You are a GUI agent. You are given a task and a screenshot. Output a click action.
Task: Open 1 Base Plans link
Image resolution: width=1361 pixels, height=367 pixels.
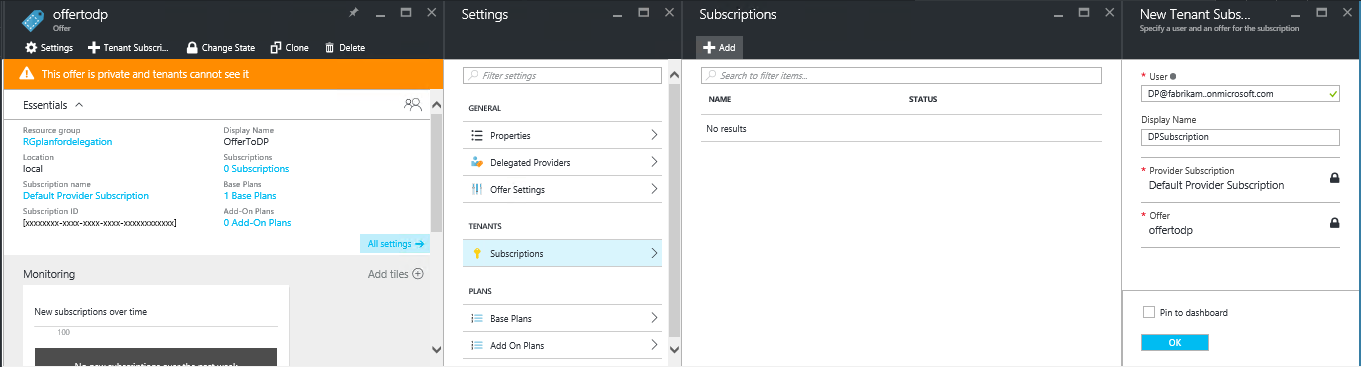click(250, 195)
